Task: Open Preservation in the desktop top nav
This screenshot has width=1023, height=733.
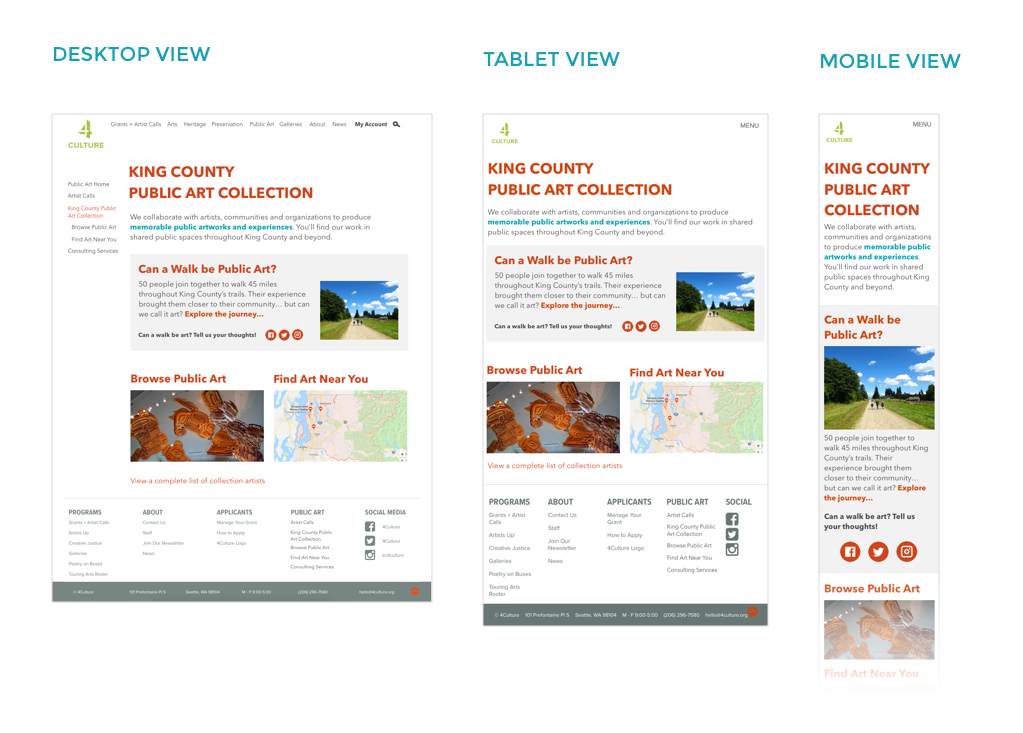Action: coord(227,124)
